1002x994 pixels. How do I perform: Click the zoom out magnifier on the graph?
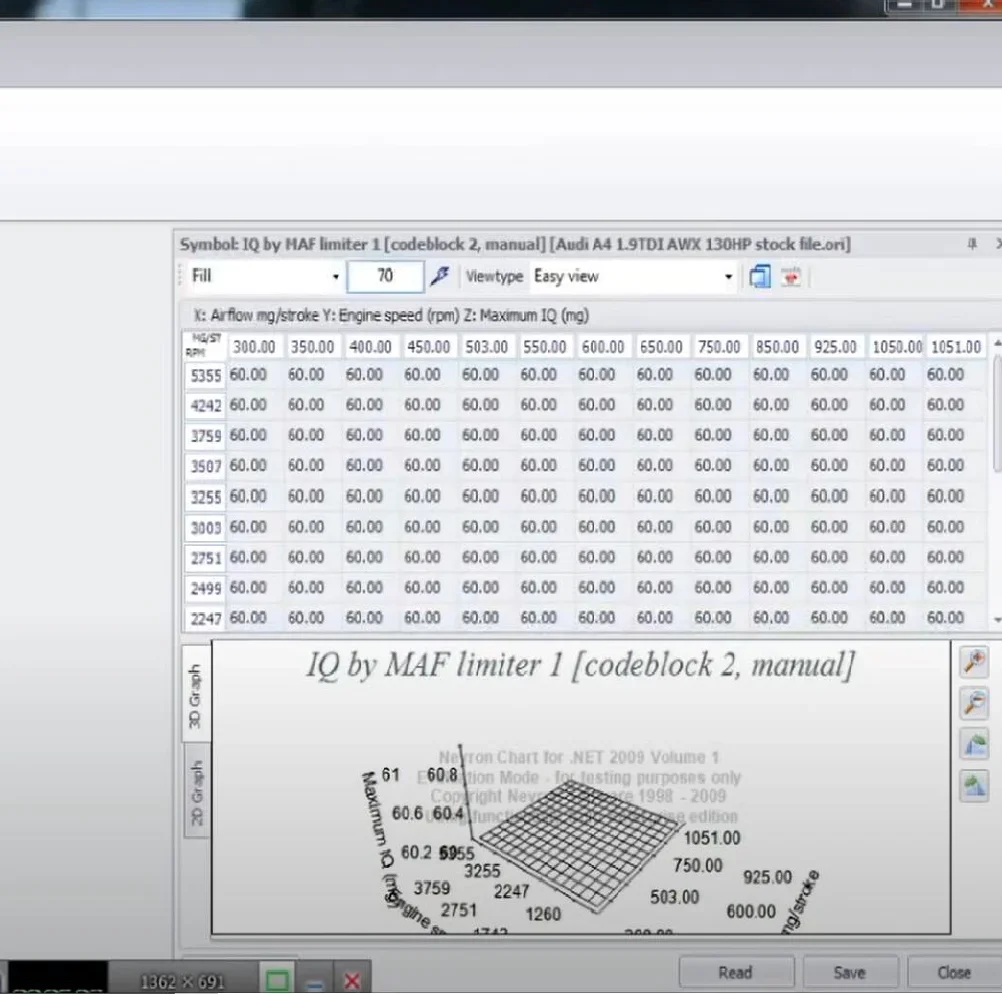point(974,704)
